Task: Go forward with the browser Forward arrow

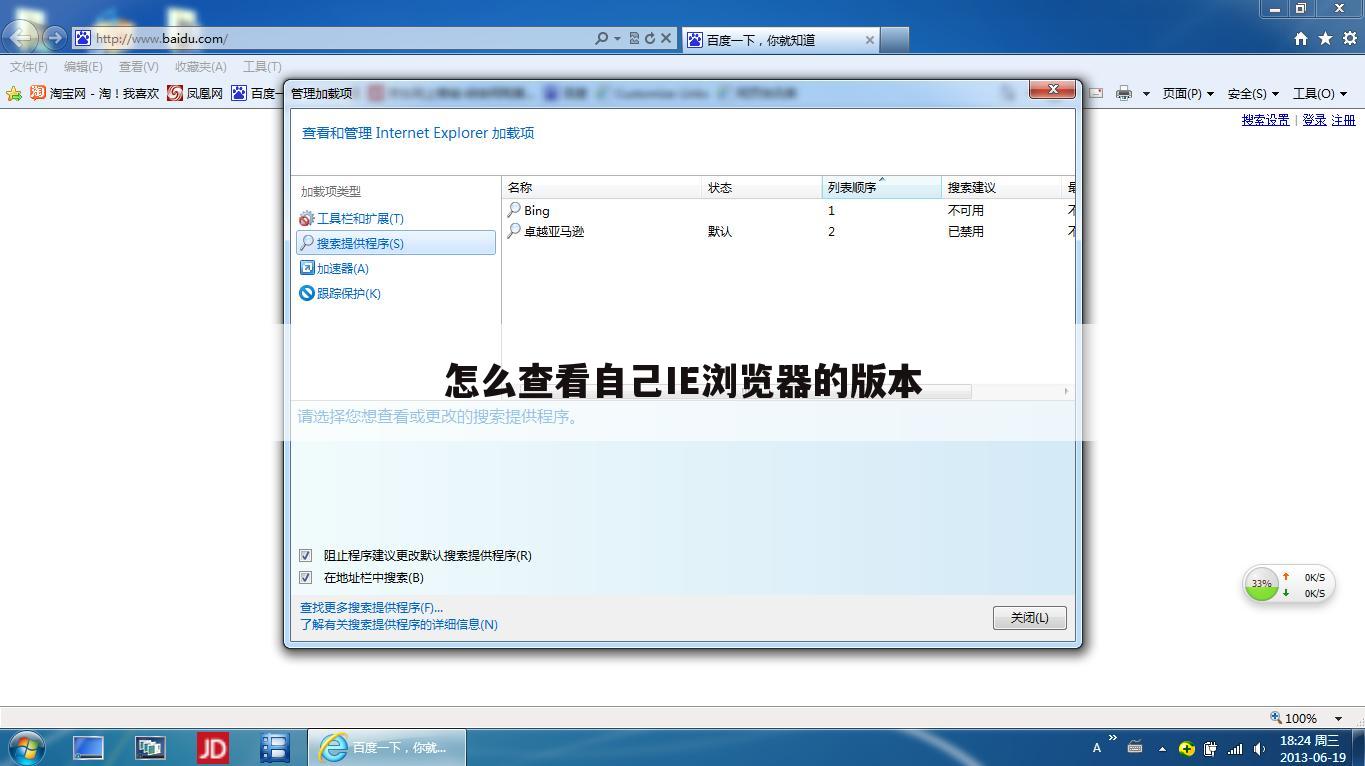Action: (x=55, y=38)
